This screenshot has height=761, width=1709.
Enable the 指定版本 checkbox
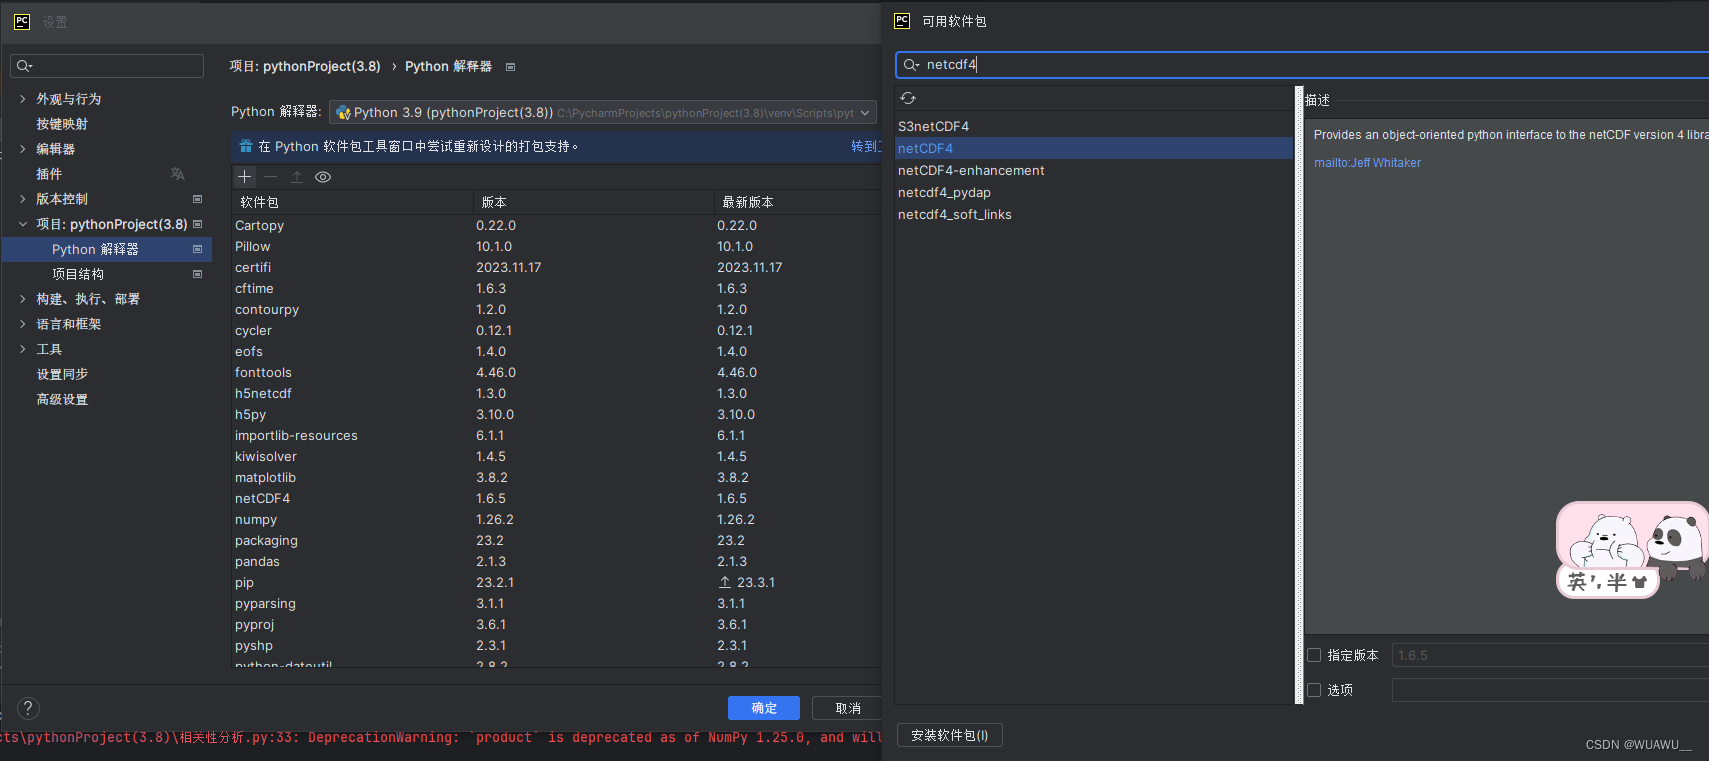point(1315,656)
